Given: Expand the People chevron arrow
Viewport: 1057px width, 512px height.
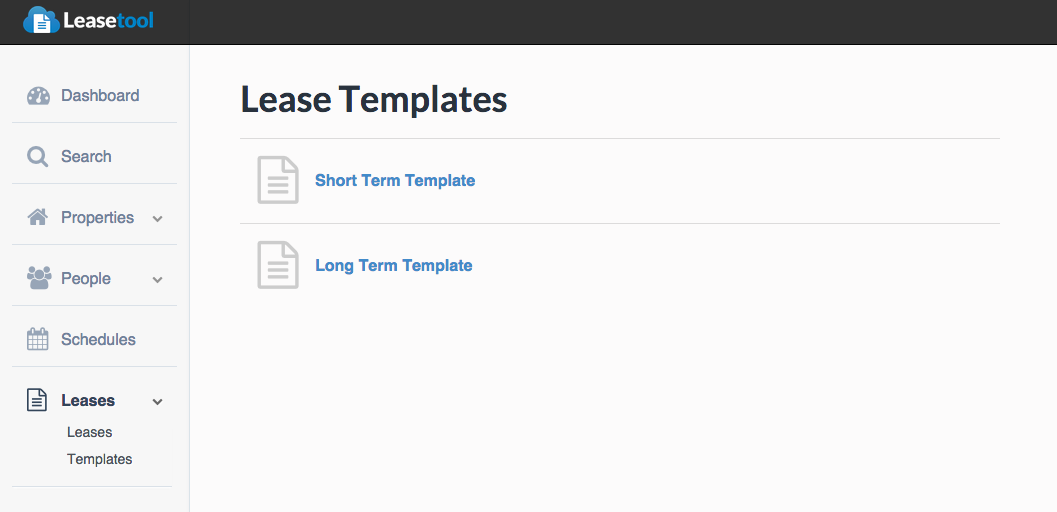Looking at the screenshot, I should tap(157, 279).
